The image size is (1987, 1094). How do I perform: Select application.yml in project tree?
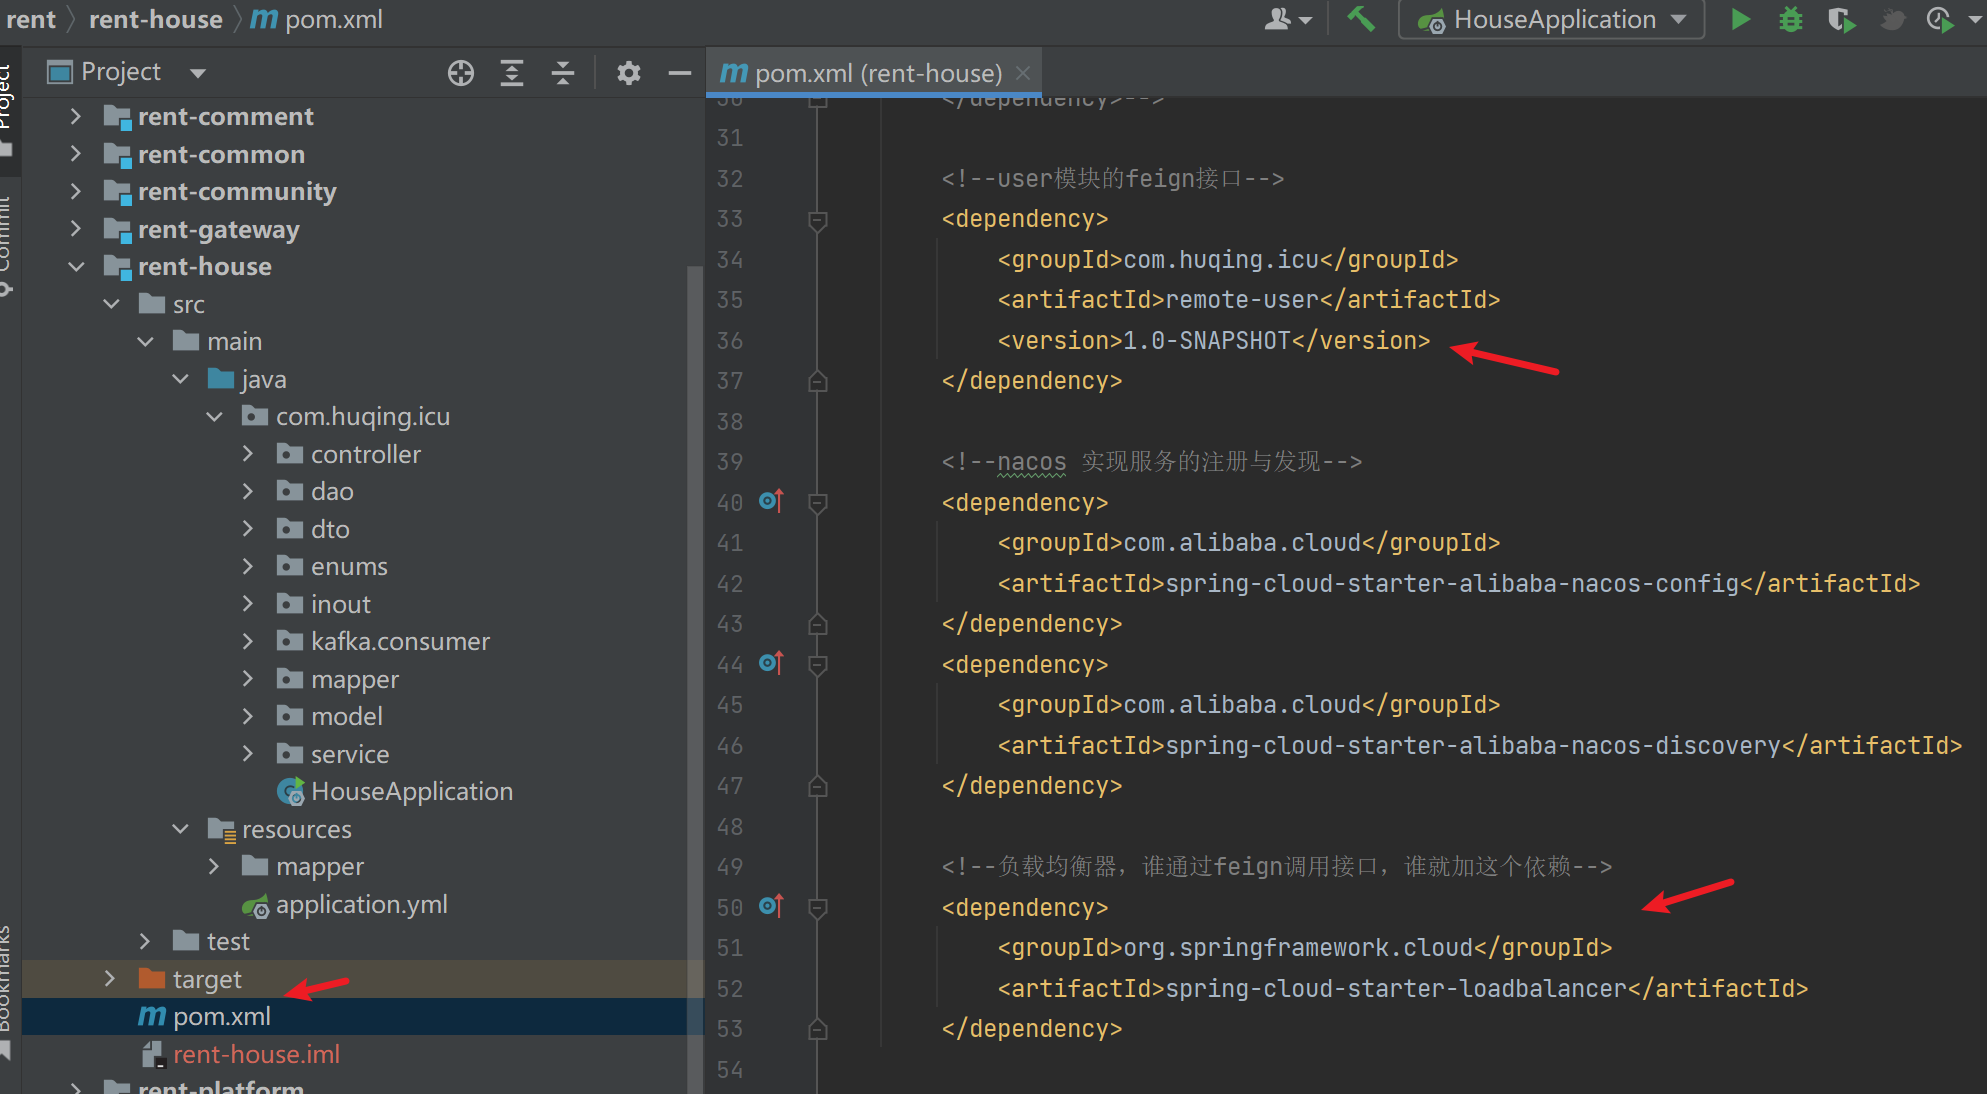(361, 905)
